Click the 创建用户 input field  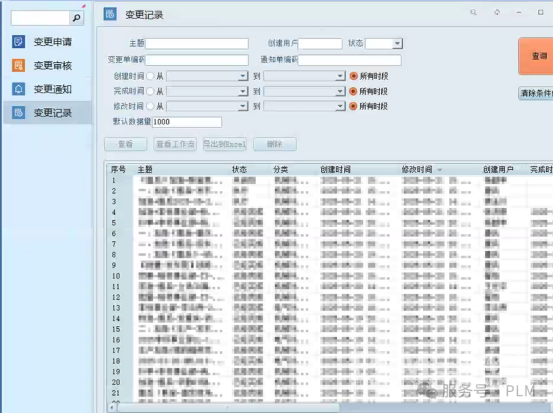tap(320, 43)
